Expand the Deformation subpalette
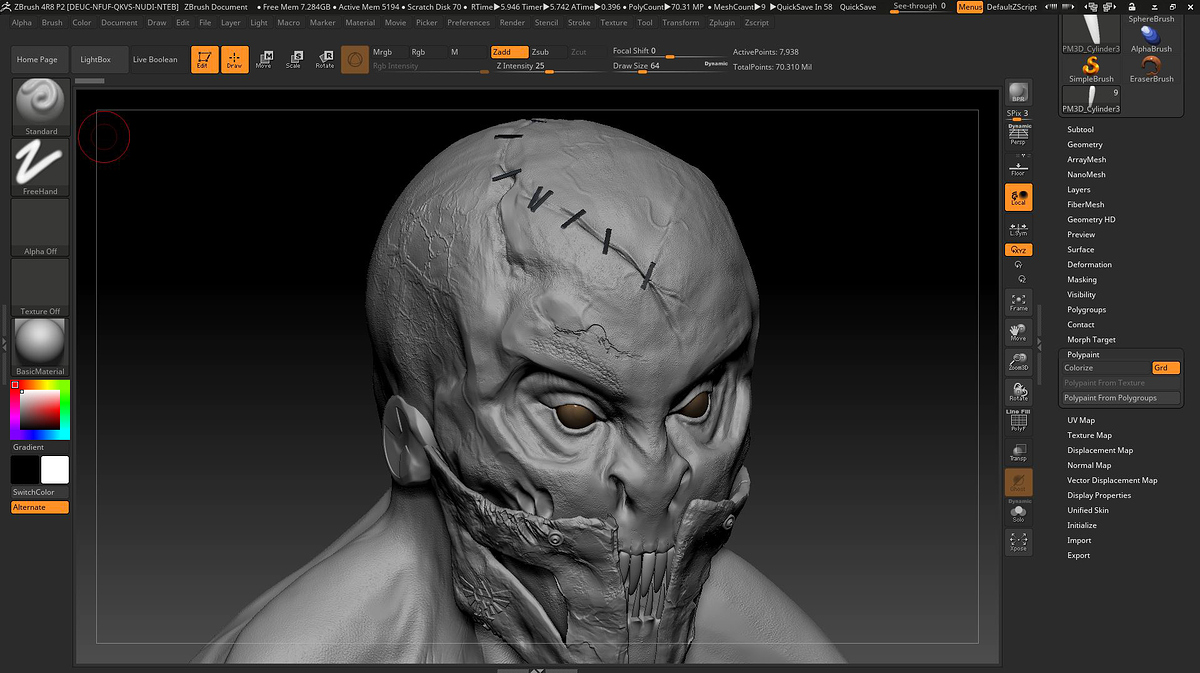The image size is (1200, 673). 1089,265
